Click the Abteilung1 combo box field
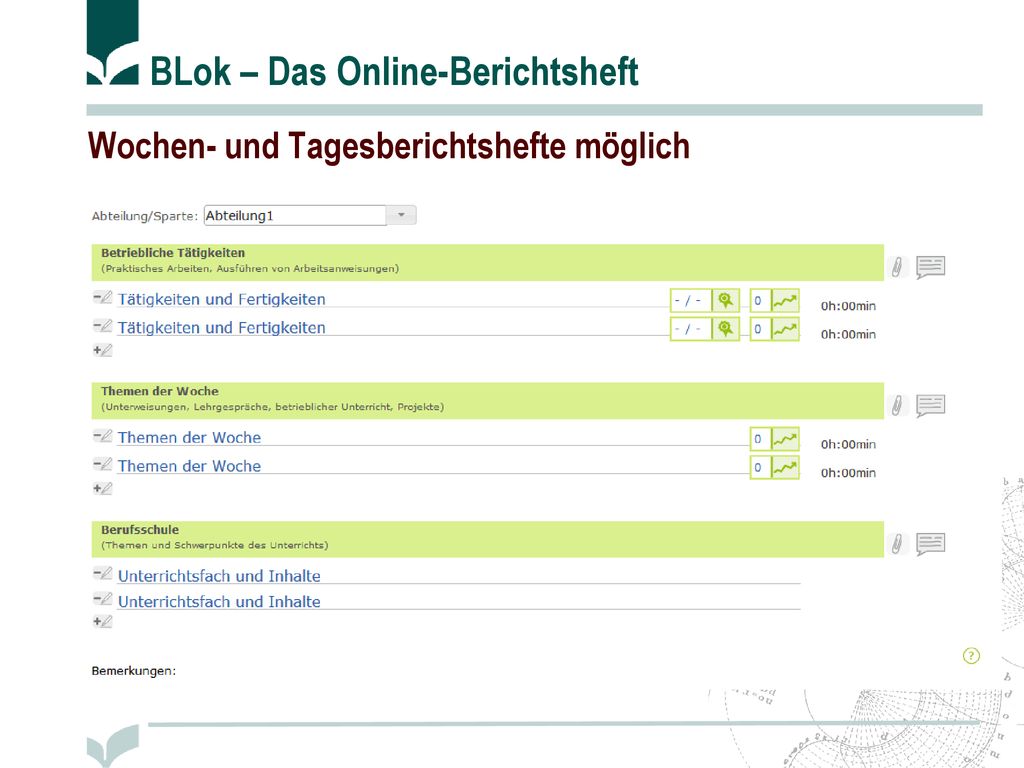1024x768 pixels. (x=295, y=216)
